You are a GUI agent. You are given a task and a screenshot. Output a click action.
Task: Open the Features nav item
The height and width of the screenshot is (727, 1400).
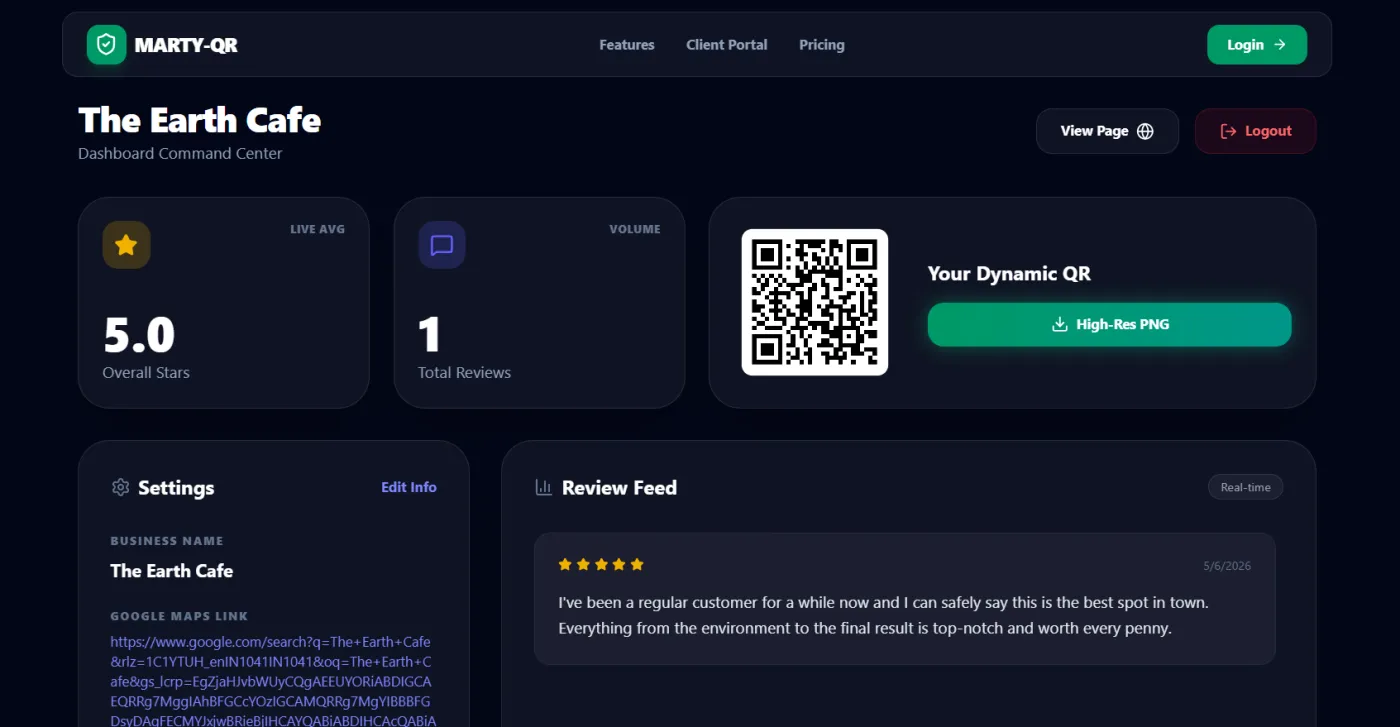[x=627, y=45]
